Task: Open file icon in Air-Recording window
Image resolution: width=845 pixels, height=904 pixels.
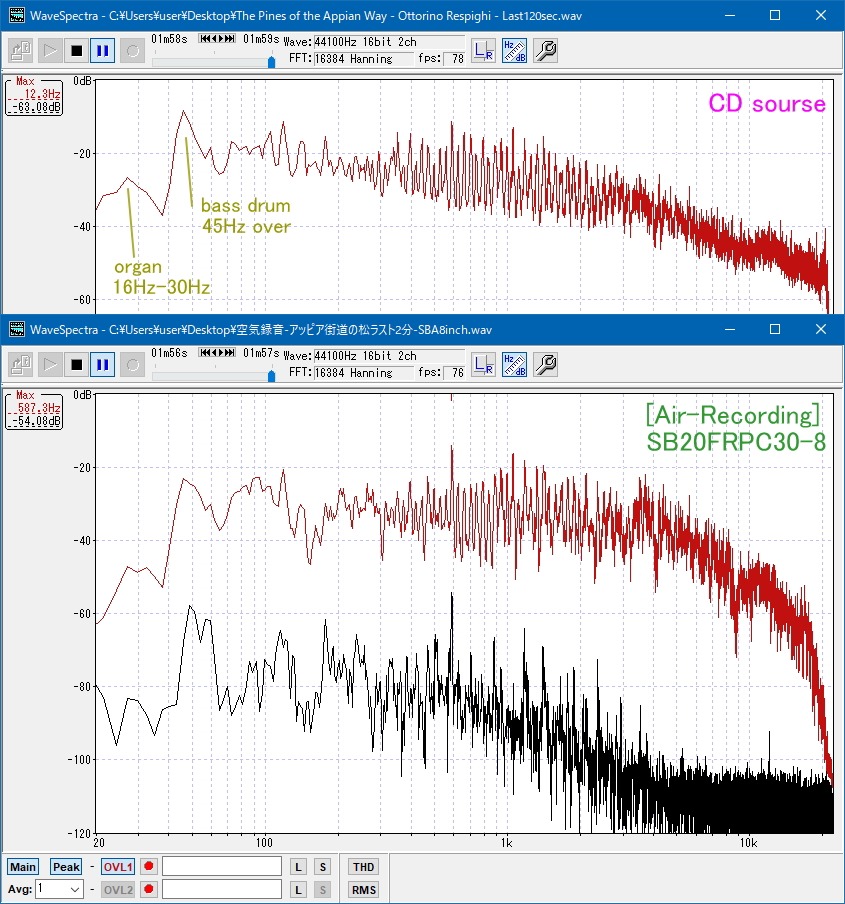Action: click(x=21, y=365)
